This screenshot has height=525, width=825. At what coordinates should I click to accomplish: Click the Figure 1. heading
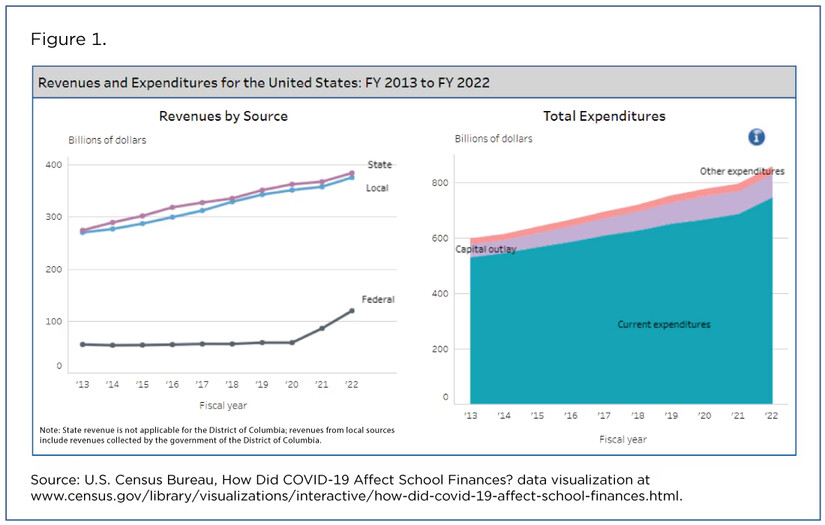point(70,40)
